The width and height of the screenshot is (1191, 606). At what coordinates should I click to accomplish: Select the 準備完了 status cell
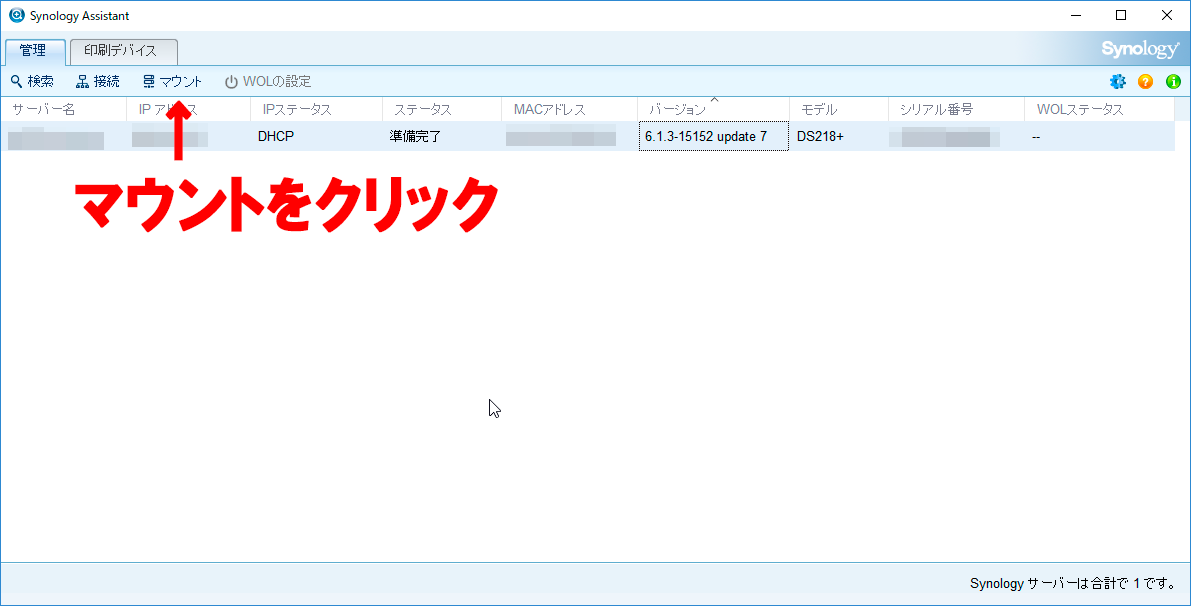[415, 137]
